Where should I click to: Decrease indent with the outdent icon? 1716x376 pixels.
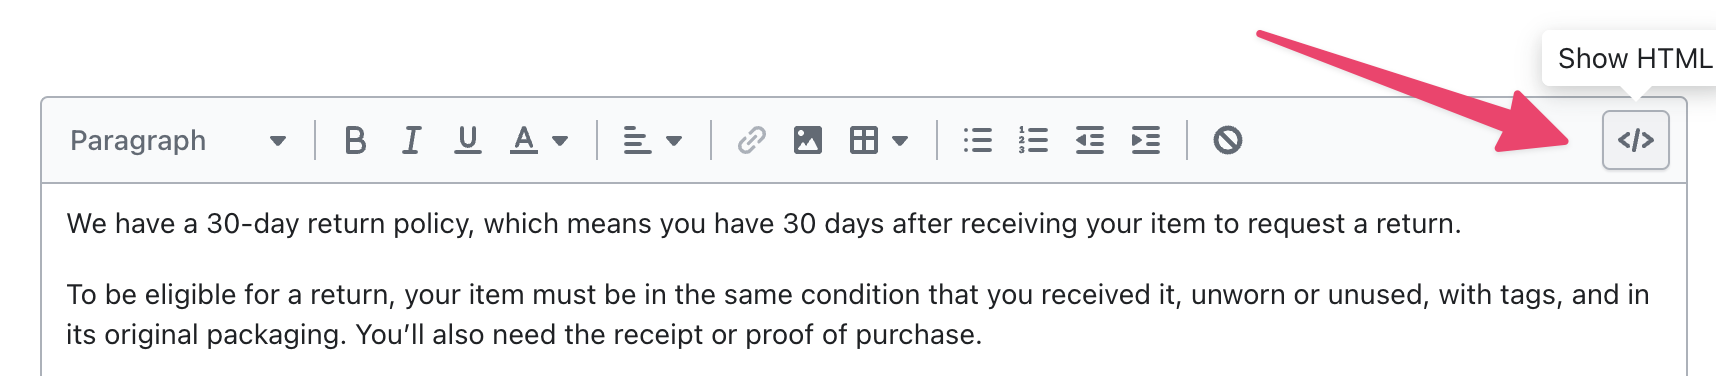(x=1089, y=140)
